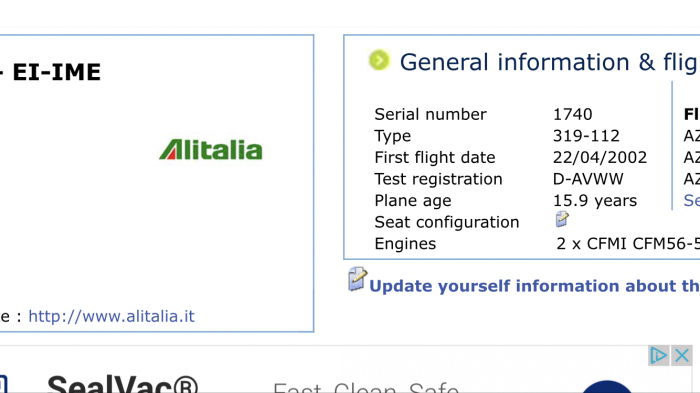Click the partially visible blue 'Se' link

[x=692, y=201]
